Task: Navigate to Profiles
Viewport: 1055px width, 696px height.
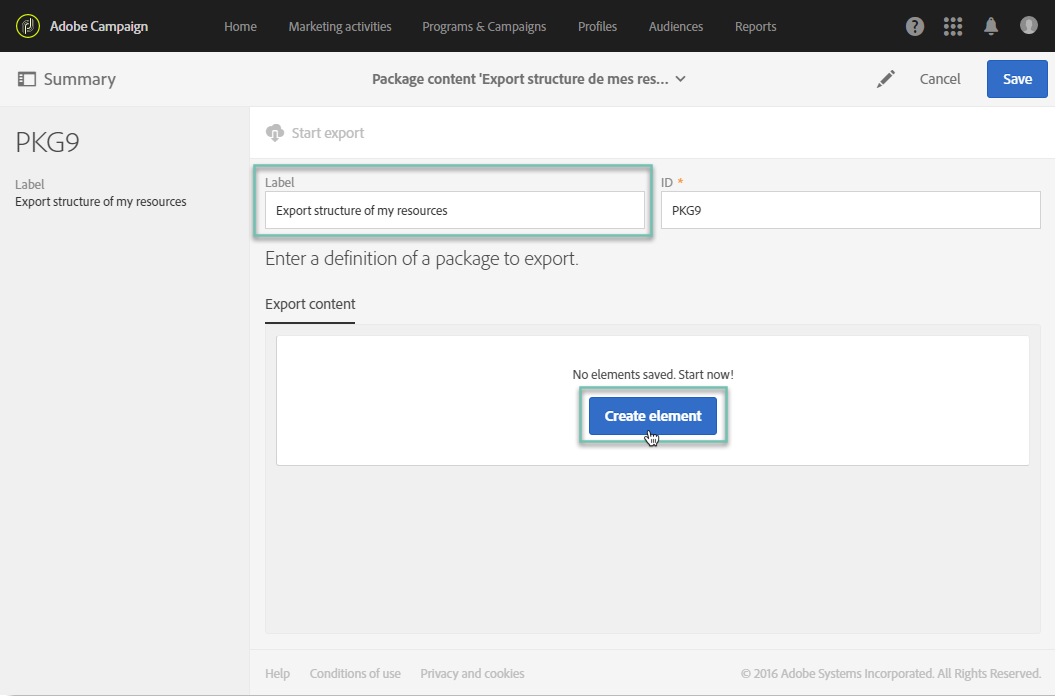Action: click(x=597, y=26)
